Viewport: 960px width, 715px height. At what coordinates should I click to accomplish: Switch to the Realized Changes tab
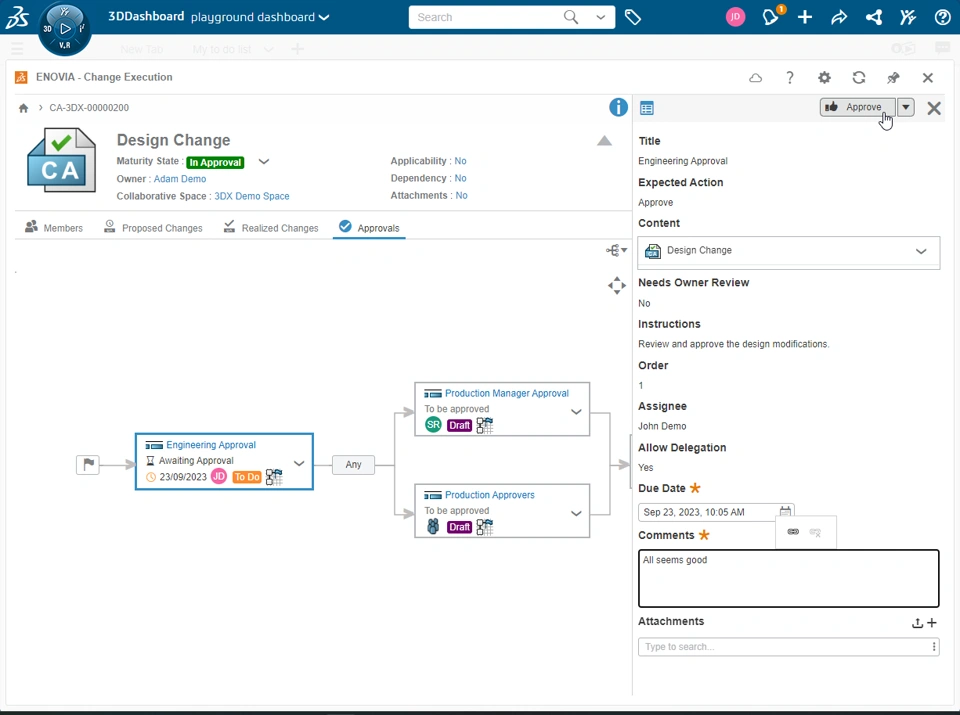[x=271, y=227]
